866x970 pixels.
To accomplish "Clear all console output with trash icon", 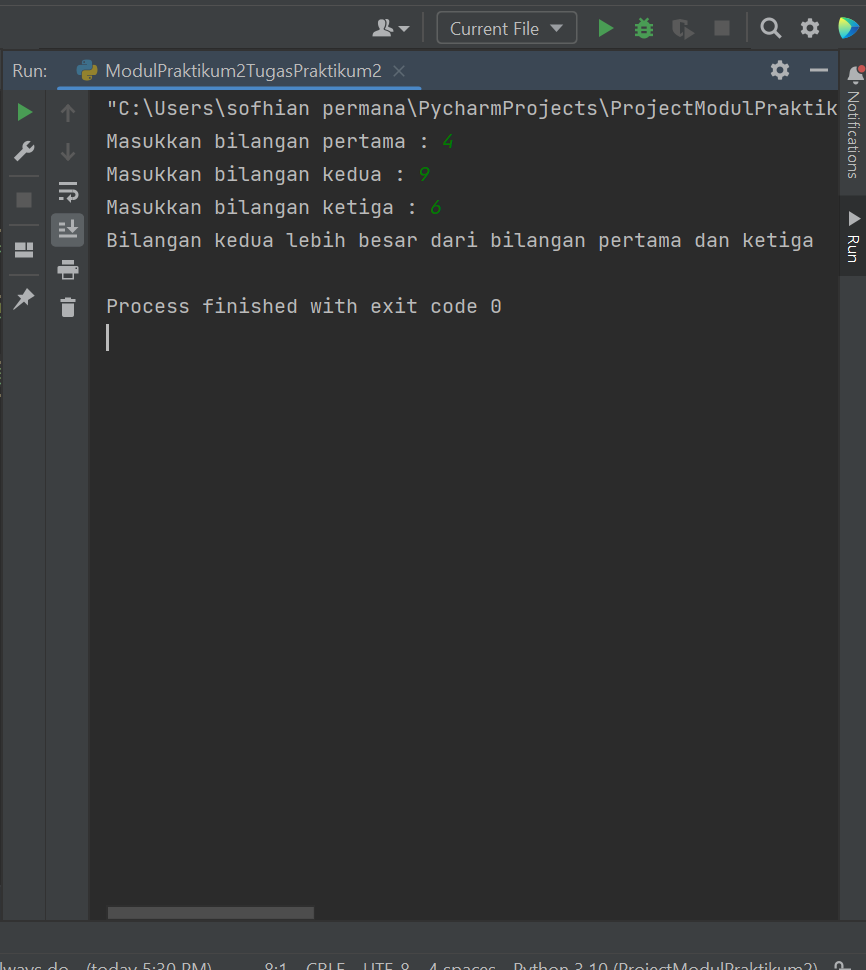I will [68, 308].
